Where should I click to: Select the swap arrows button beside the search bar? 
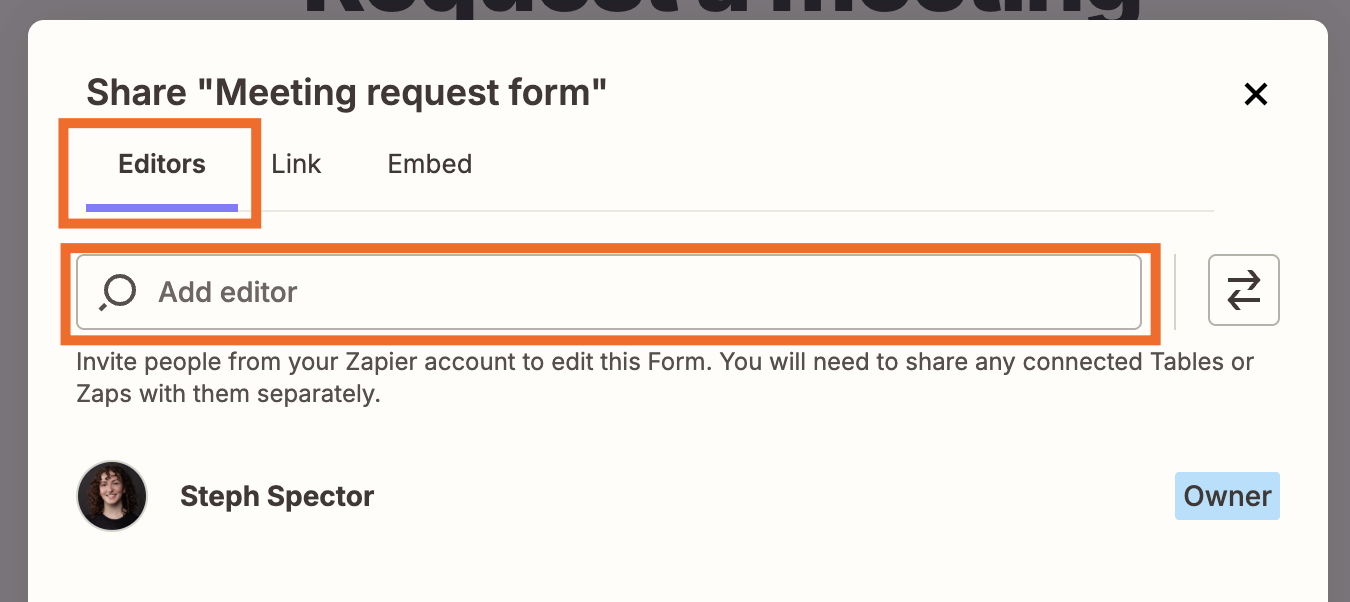click(1243, 290)
